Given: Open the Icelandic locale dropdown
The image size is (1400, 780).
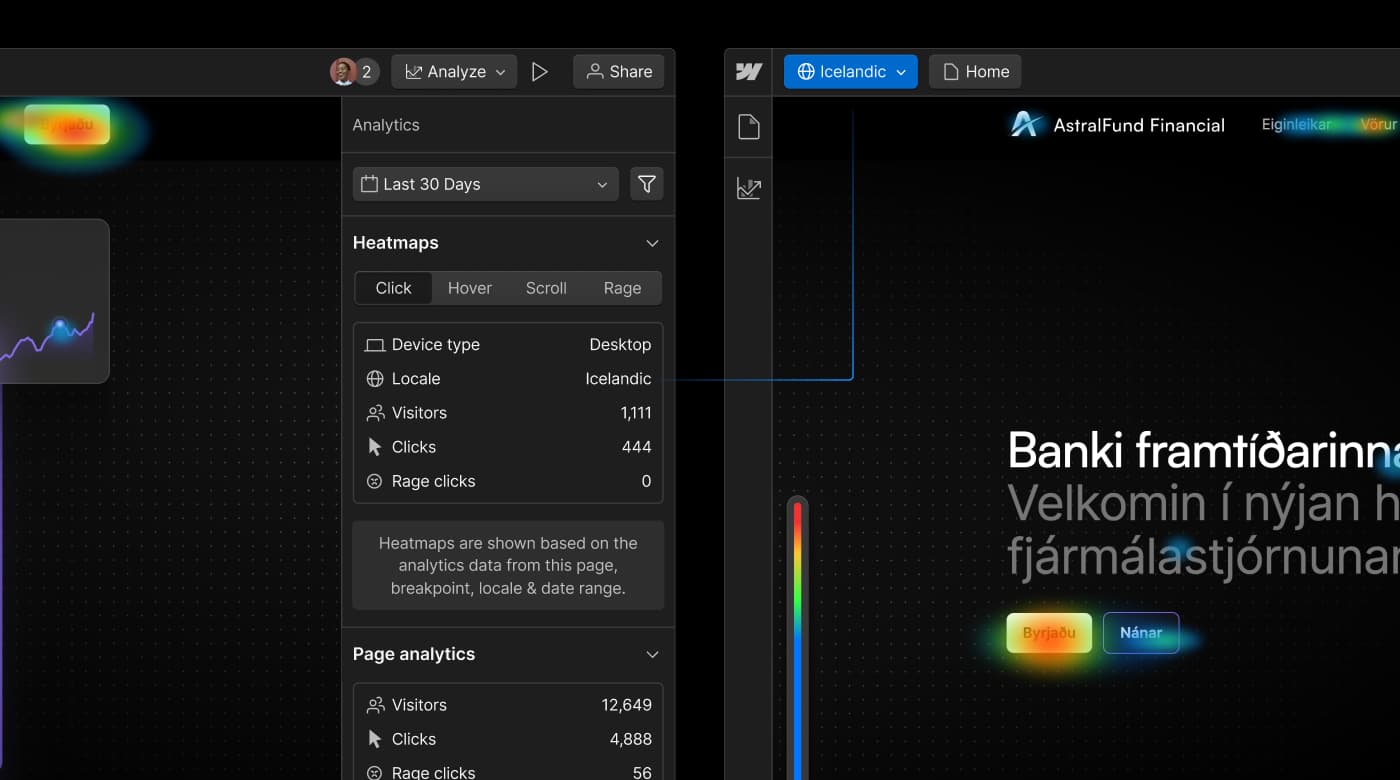Looking at the screenshot, I should click(850, 71).
